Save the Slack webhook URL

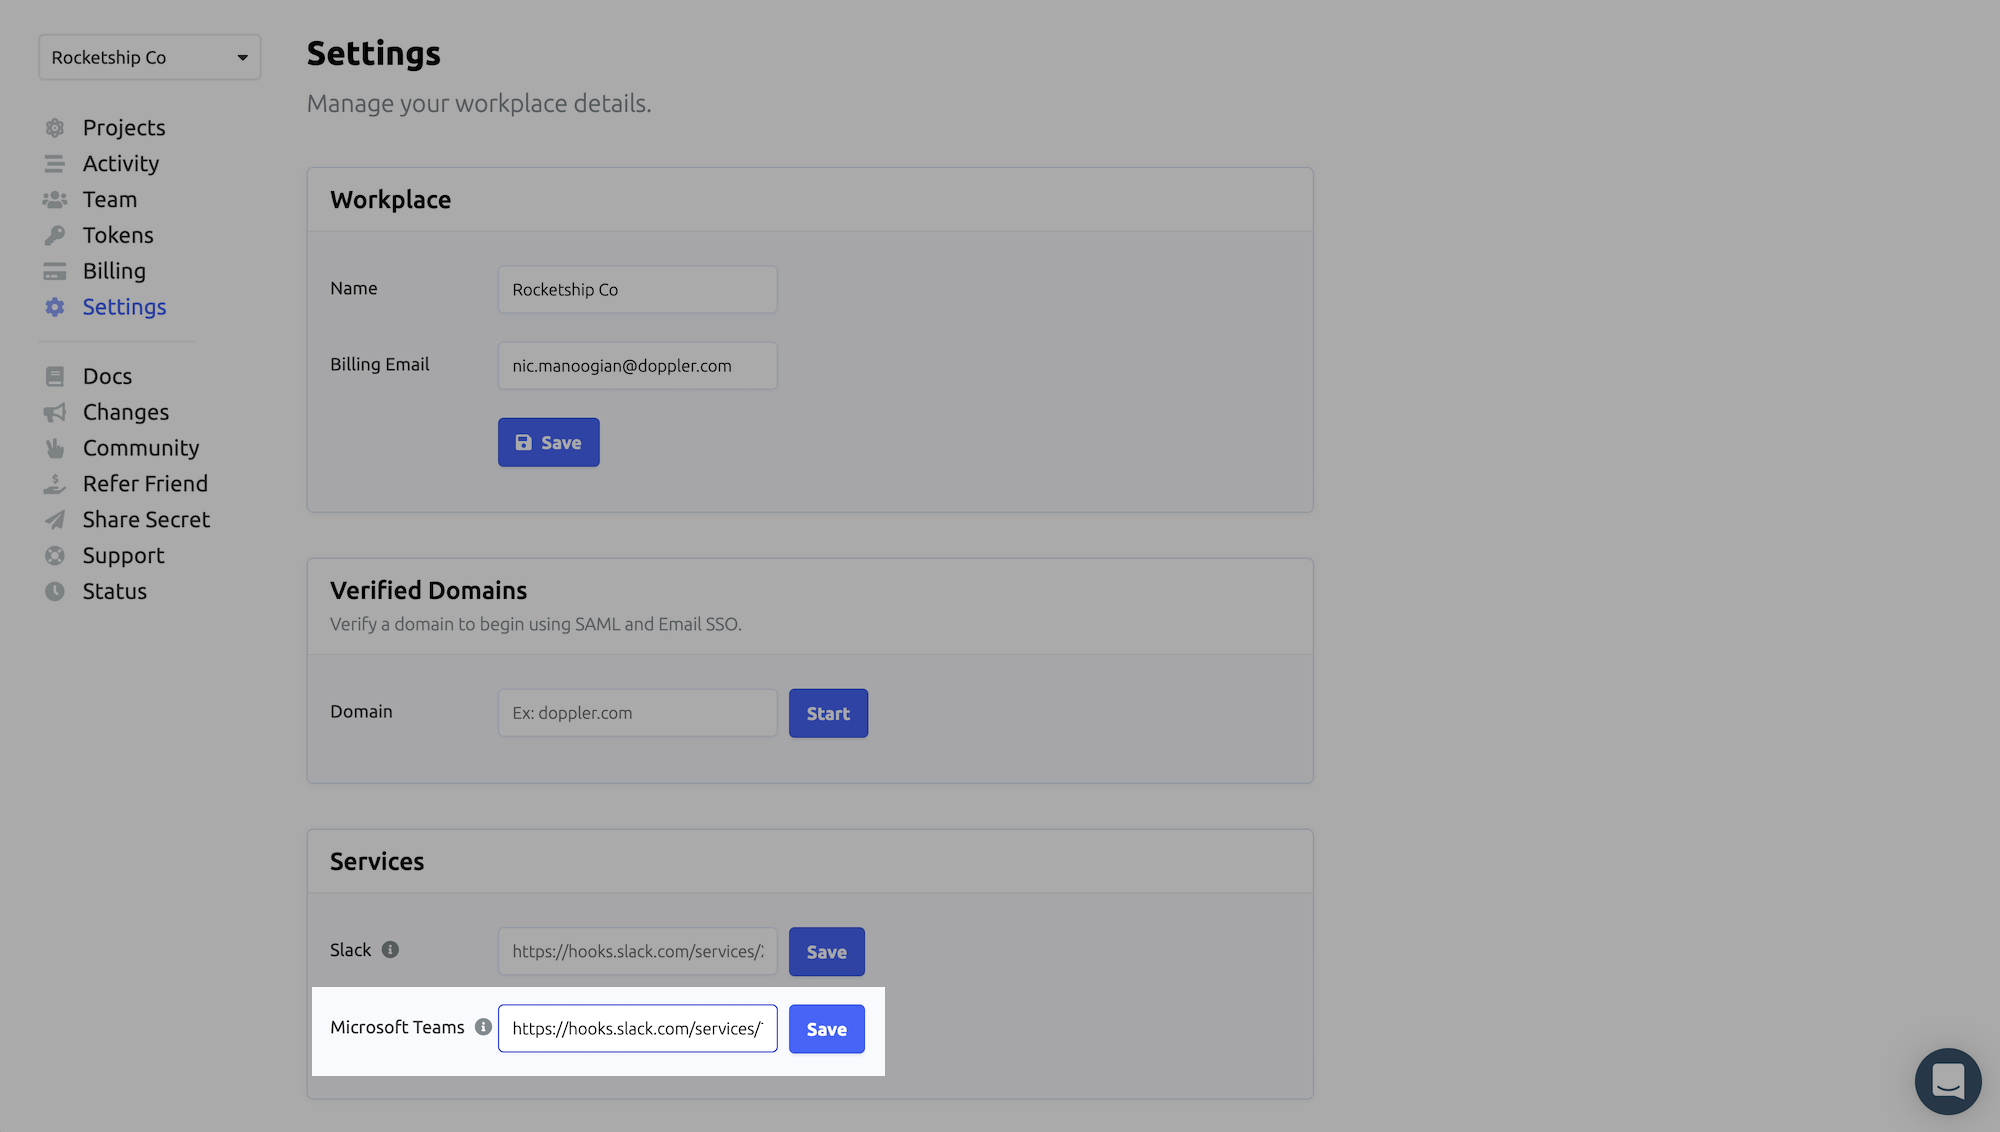pos(826,952)
